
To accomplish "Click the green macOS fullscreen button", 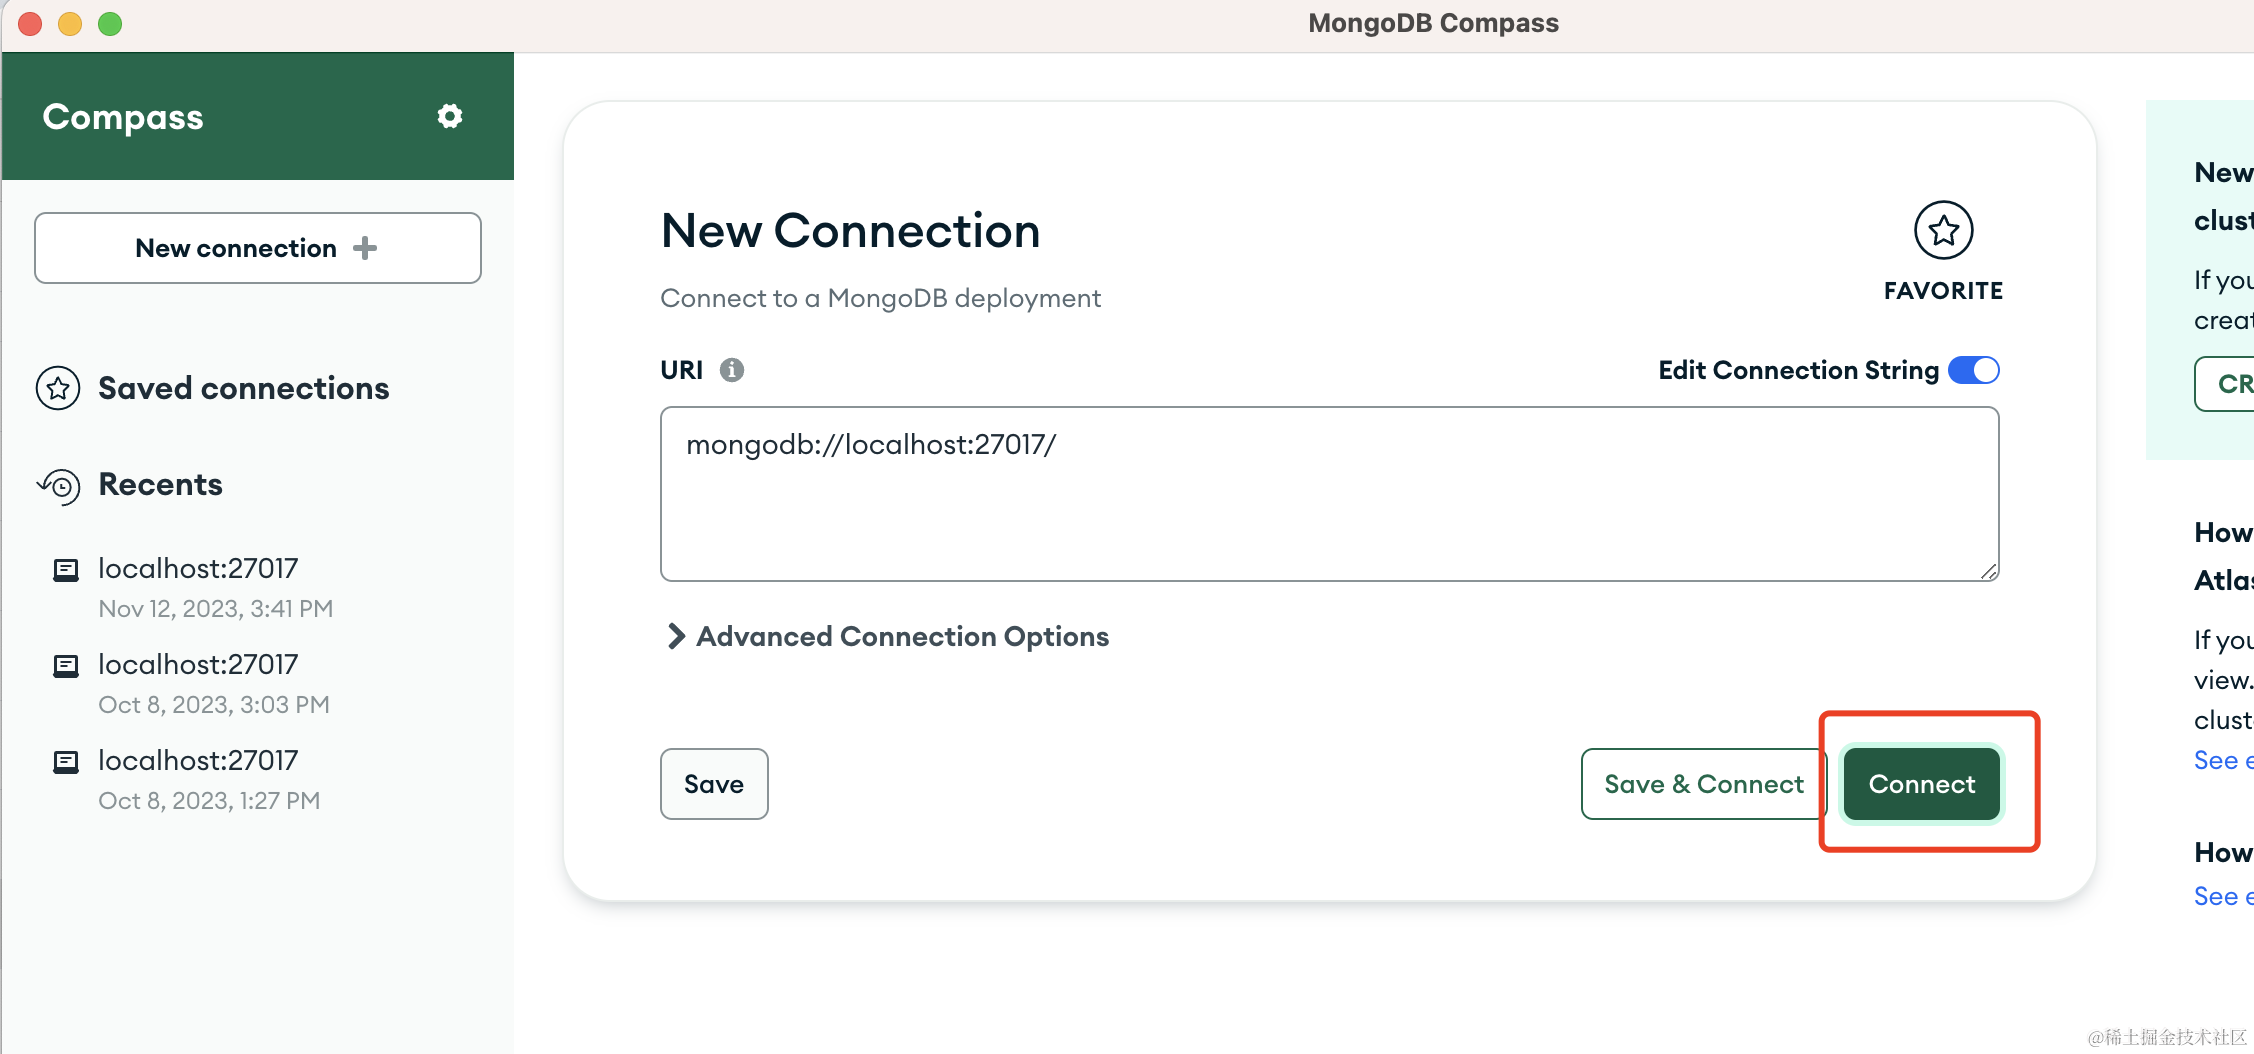I will [110, 23].
